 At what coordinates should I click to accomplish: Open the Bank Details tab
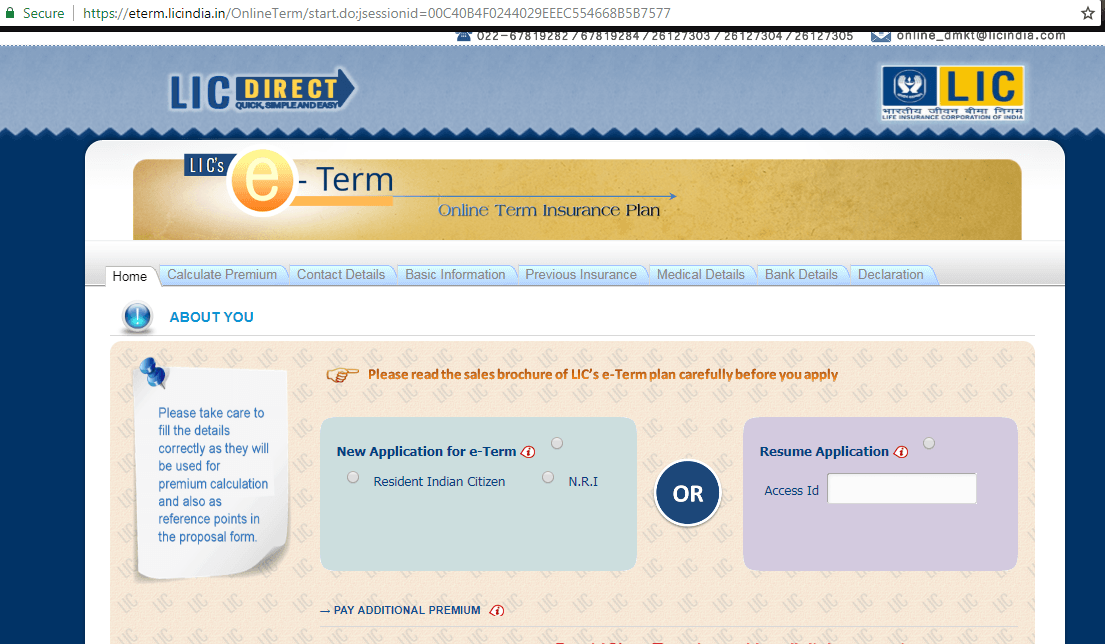[801, 275]
